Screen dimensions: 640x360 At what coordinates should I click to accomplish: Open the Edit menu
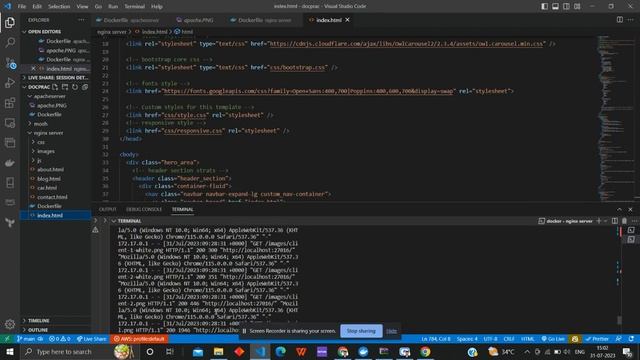[x=37, y=7]
